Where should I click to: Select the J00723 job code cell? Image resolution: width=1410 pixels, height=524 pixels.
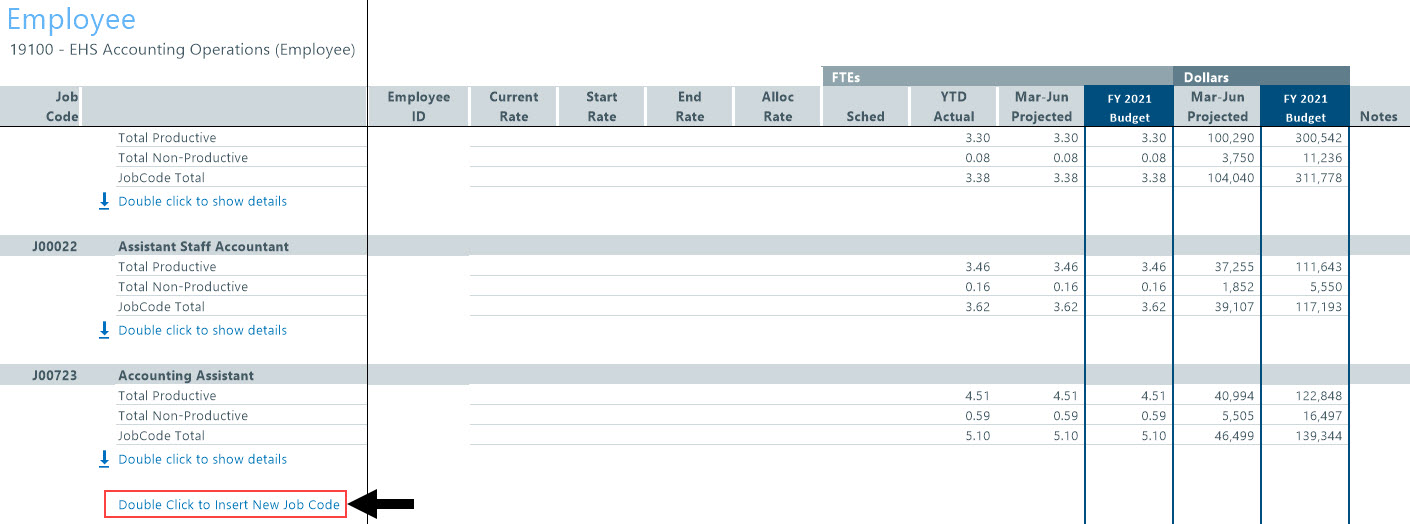coord(54,376)
